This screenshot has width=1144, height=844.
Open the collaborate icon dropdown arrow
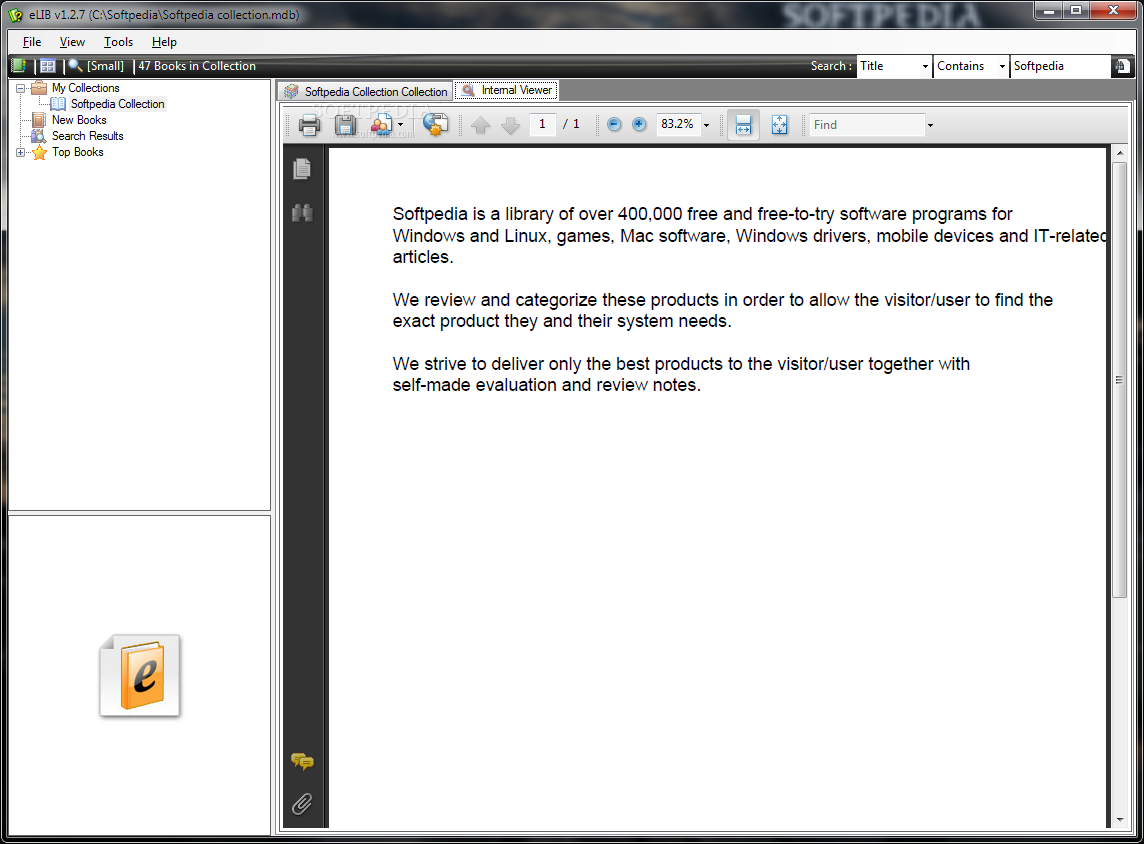[x=400, y=125]
